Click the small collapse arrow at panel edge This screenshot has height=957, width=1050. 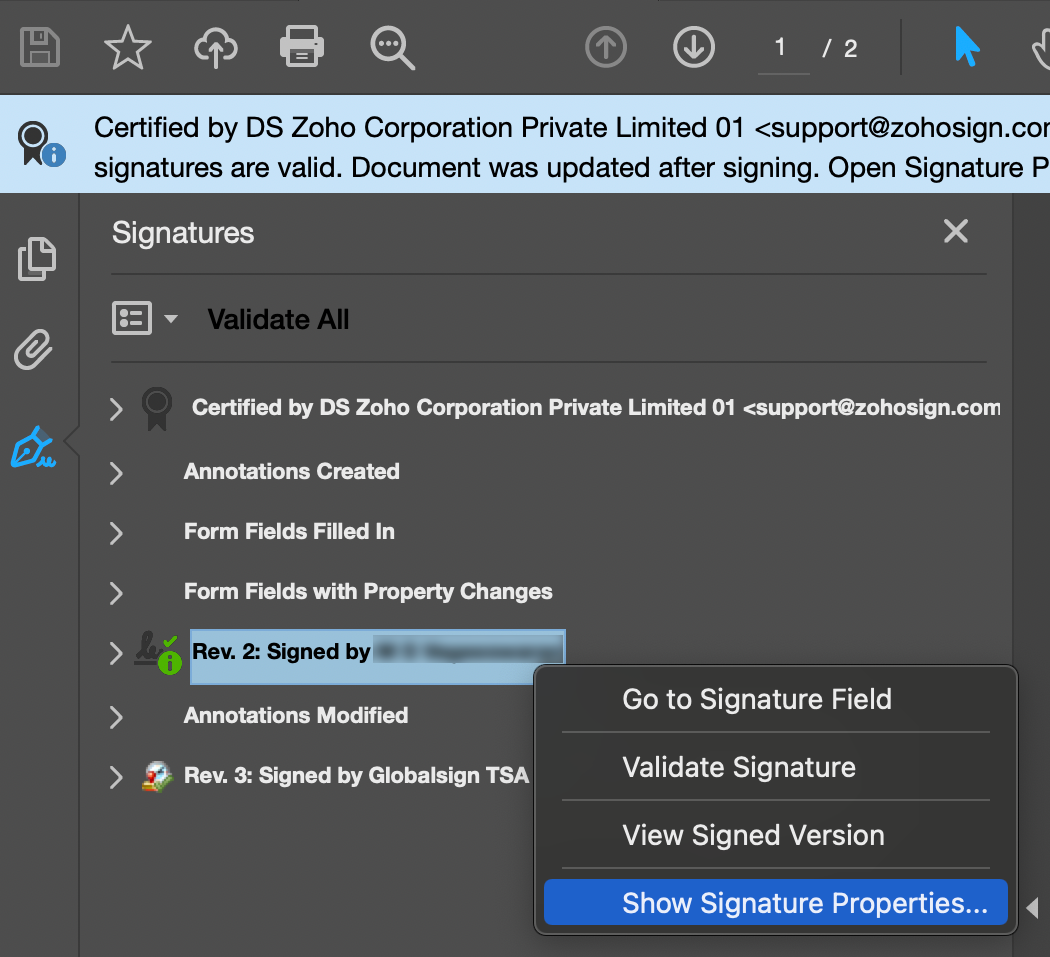click(1033, 908)
